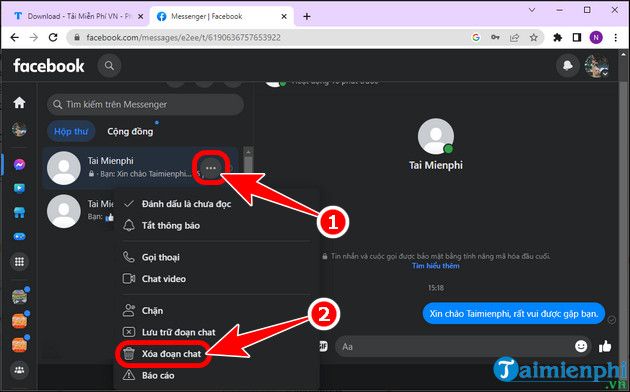Choose Lưu trữ đoạn chat menu item
The image size is (630, 392).
point(216,332)
